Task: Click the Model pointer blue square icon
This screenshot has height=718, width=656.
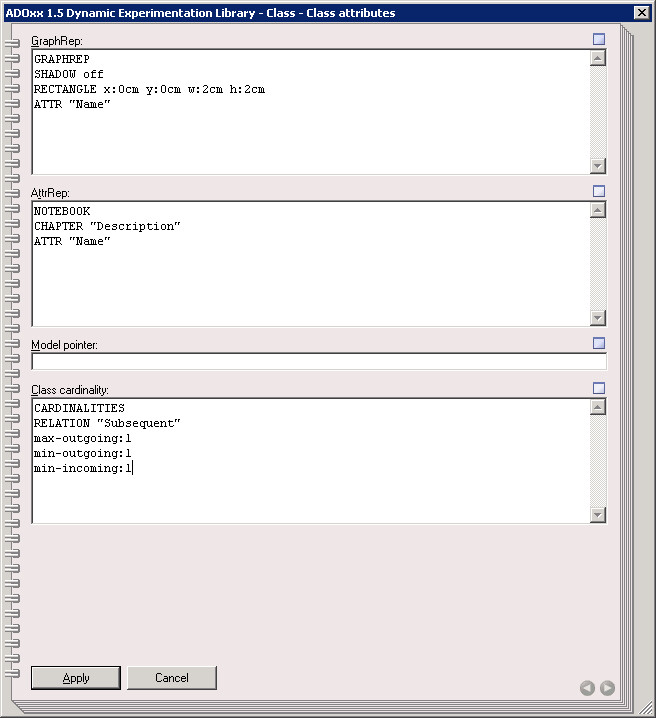Action: click(x=599, y=343)
